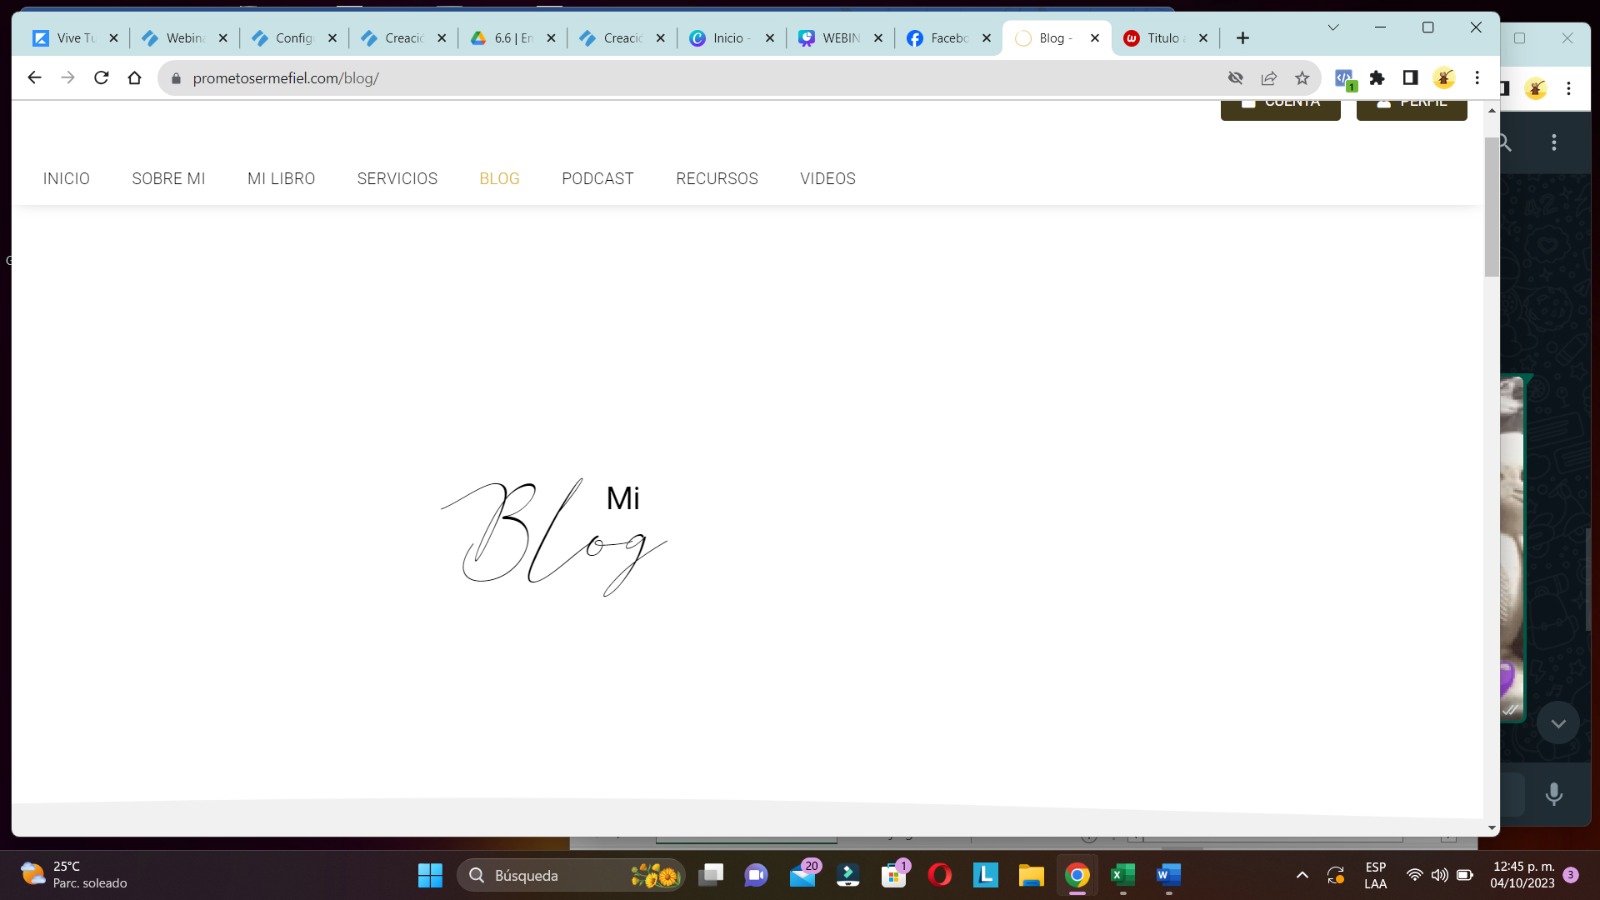Viewport: 1600px width, 900px height.
Task: Launch Opera from the taskbar
Action: coord(940,876)
